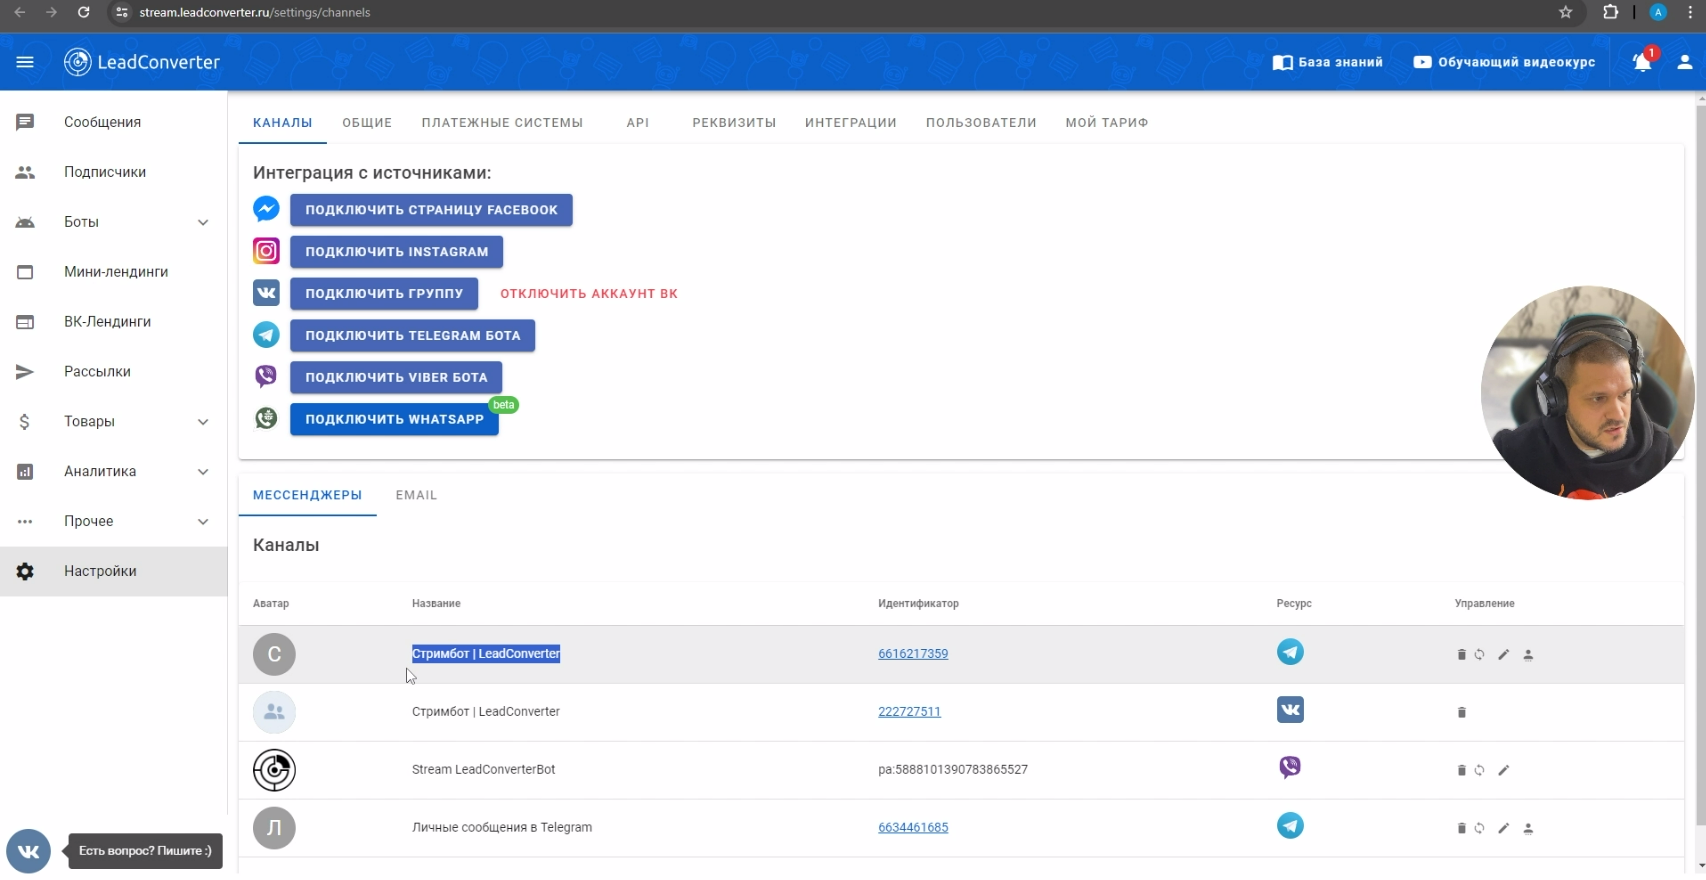Go to Сообщения in sidebar

tap(113, 122)
